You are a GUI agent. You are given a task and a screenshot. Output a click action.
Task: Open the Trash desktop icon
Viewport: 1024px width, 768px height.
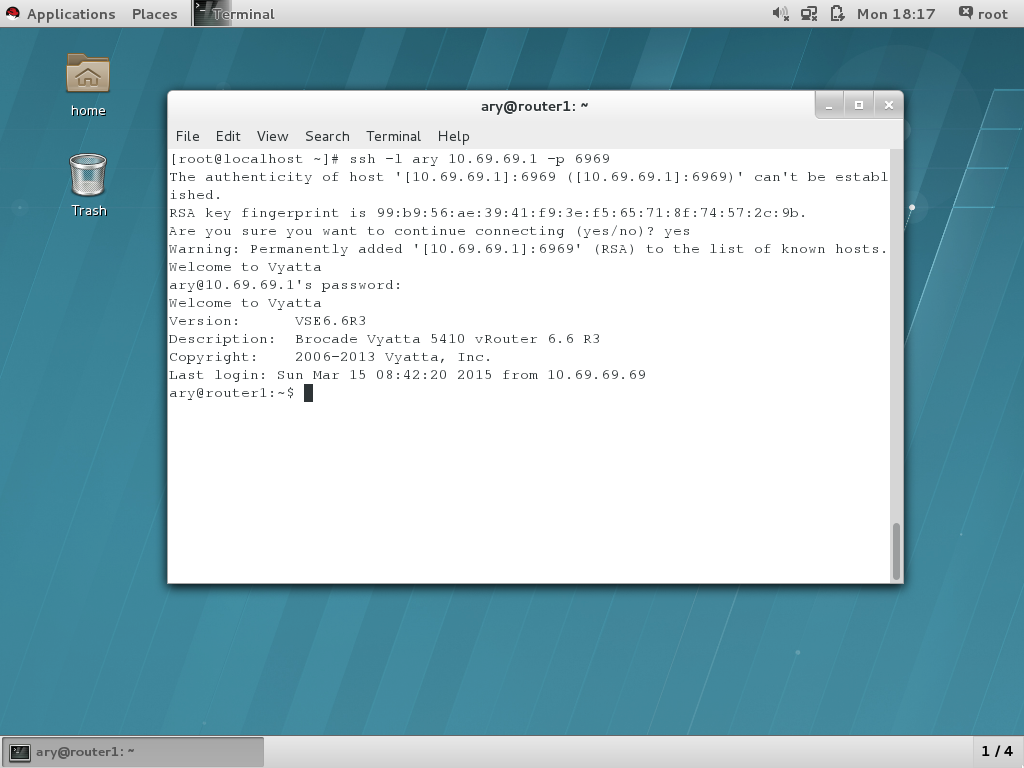88,174
